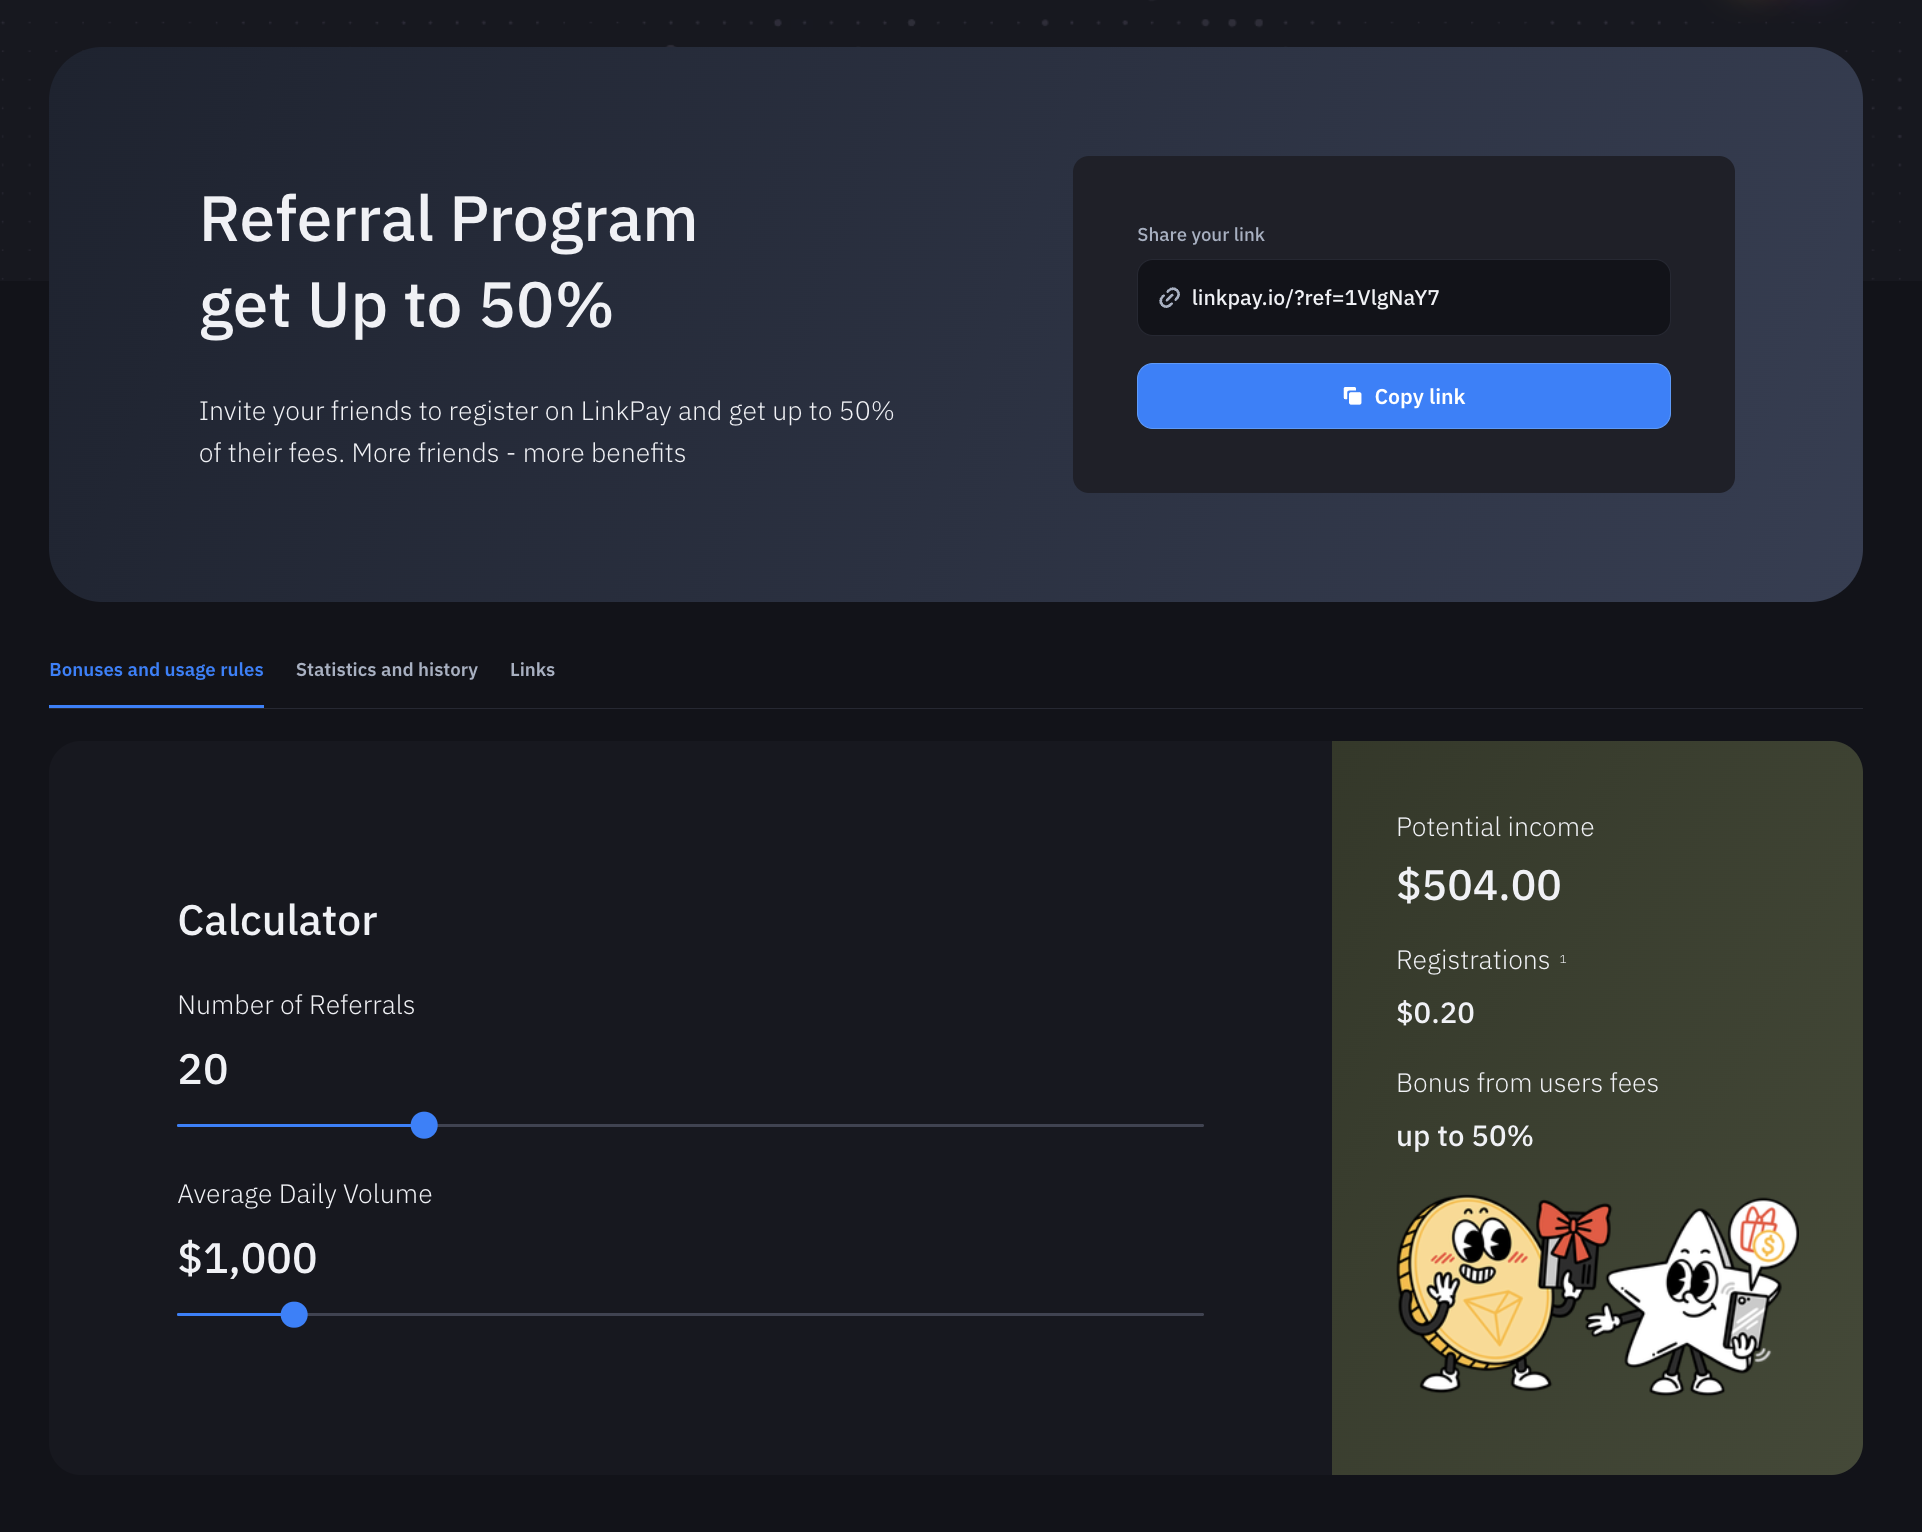This screenshot has width=1922, height=1532.
Task: Click the chain link icon in referral field
Action: tap(1169, 298)
